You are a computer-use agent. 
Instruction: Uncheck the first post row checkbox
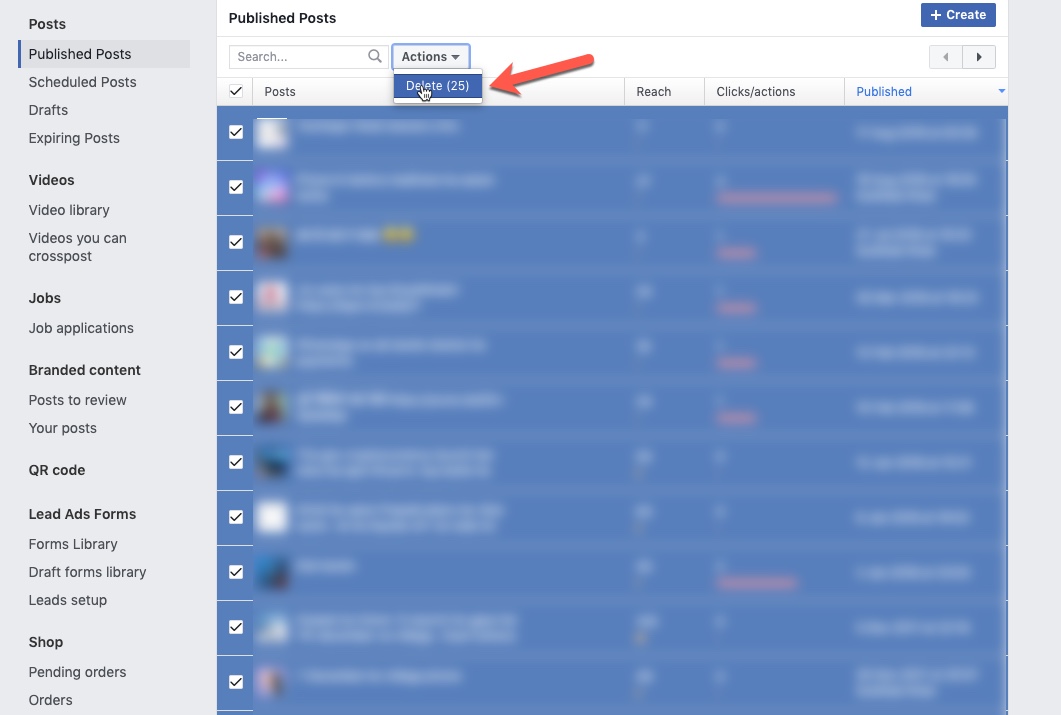coord(236,131)
